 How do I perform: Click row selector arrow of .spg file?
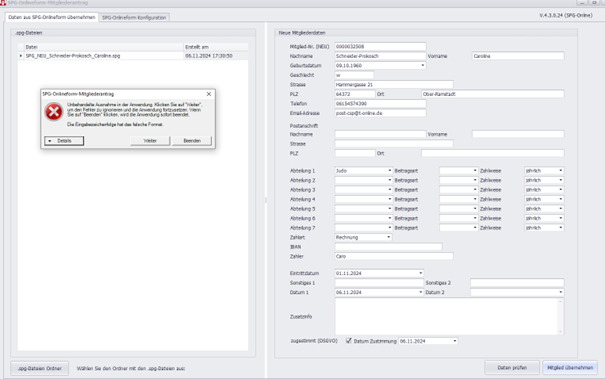(x=21, y=56)
